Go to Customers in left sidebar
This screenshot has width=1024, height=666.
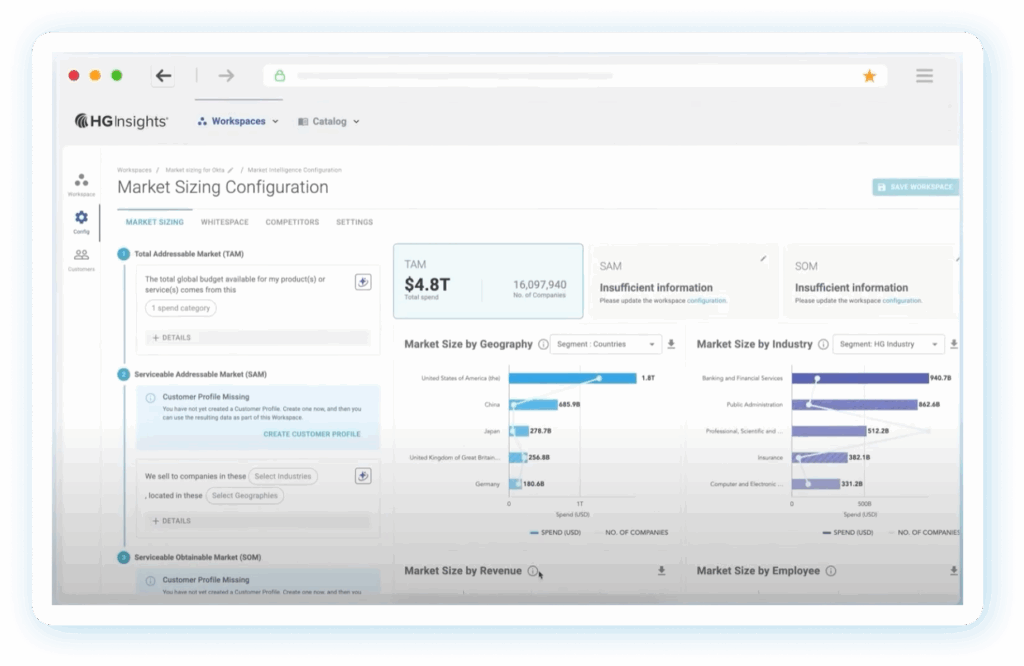pyautogui.click(x=81, y=257)
